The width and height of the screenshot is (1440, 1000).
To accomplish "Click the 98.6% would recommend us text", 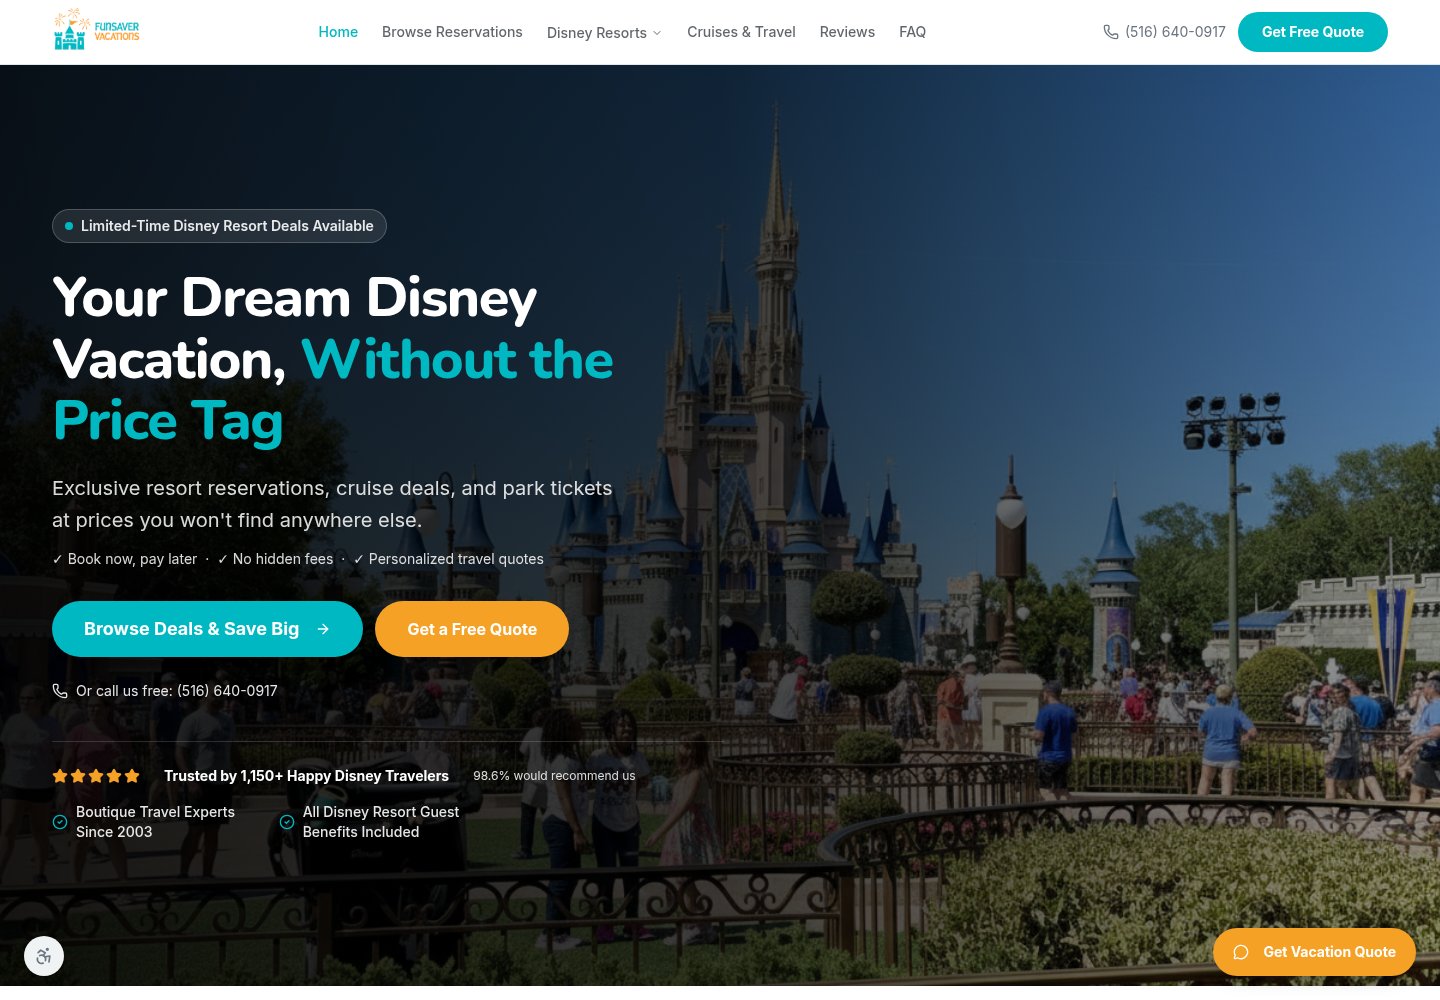I will pos(554,776).
